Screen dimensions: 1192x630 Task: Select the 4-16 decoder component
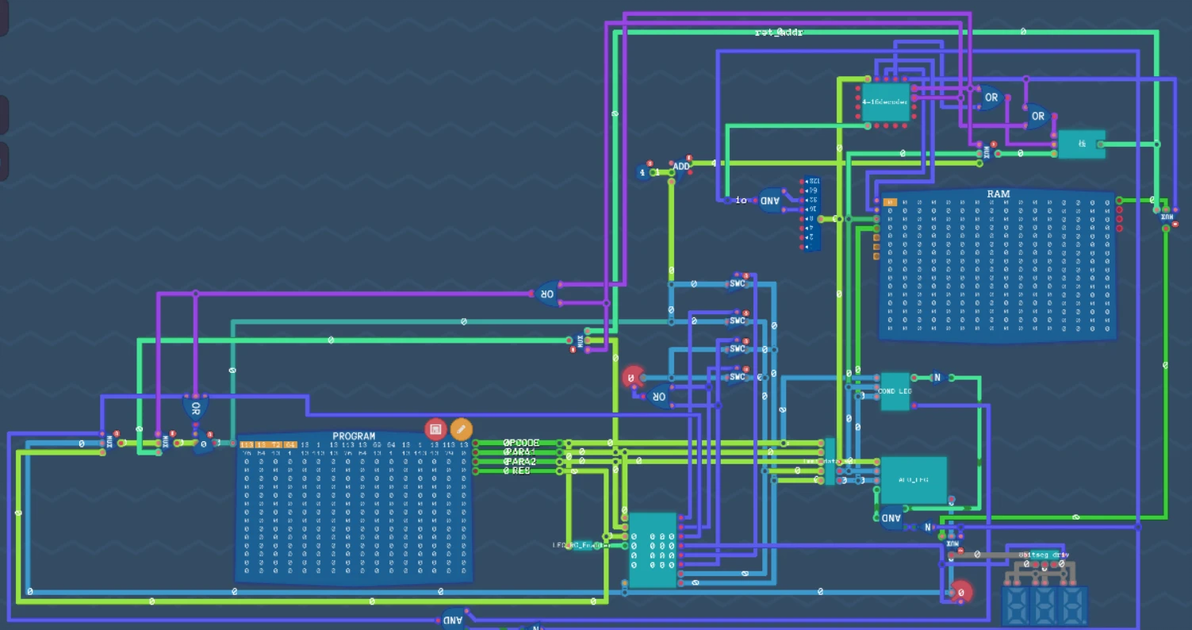click(886, 102)
